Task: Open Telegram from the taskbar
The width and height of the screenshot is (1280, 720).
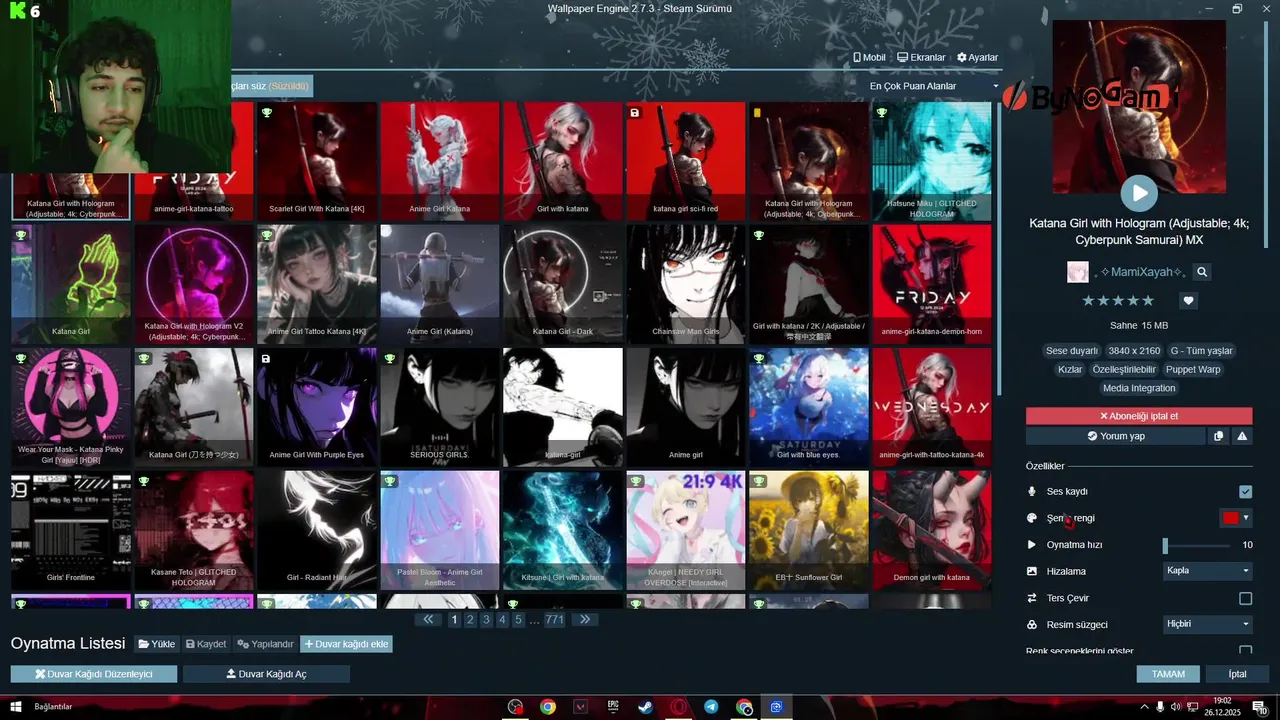Action: click(x=710, y=706)
